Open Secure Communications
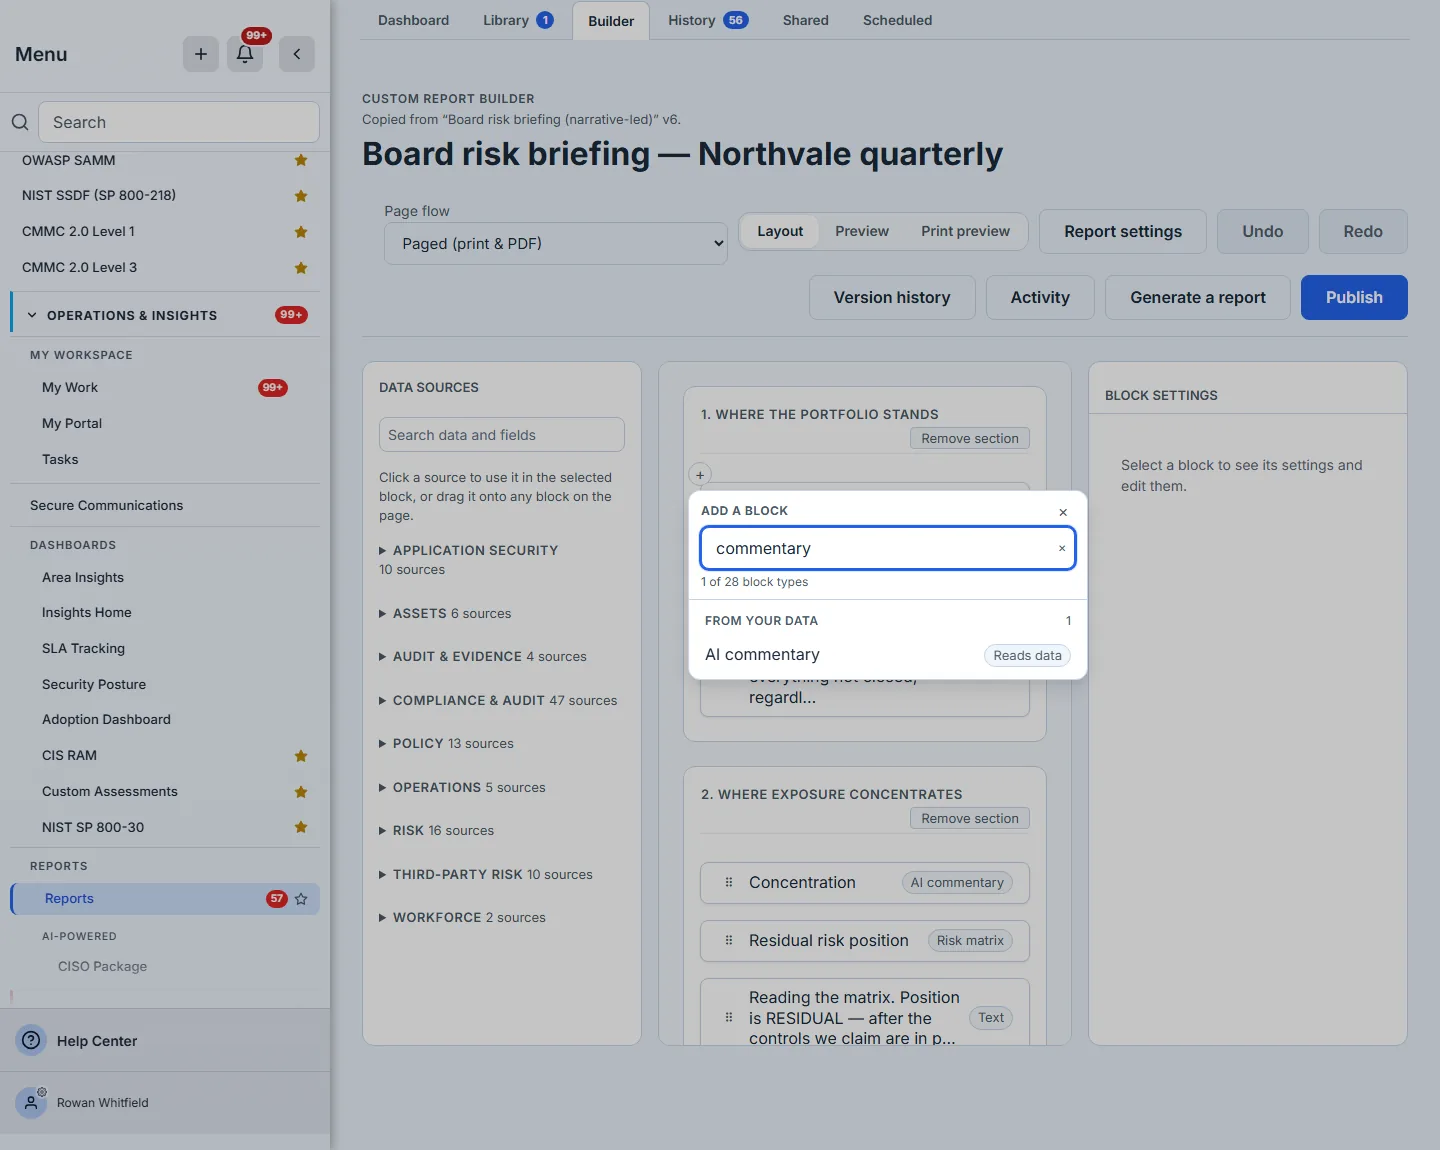Image resolution: width=1440 pixels, height=1150 pixels. tap(106, 505)
